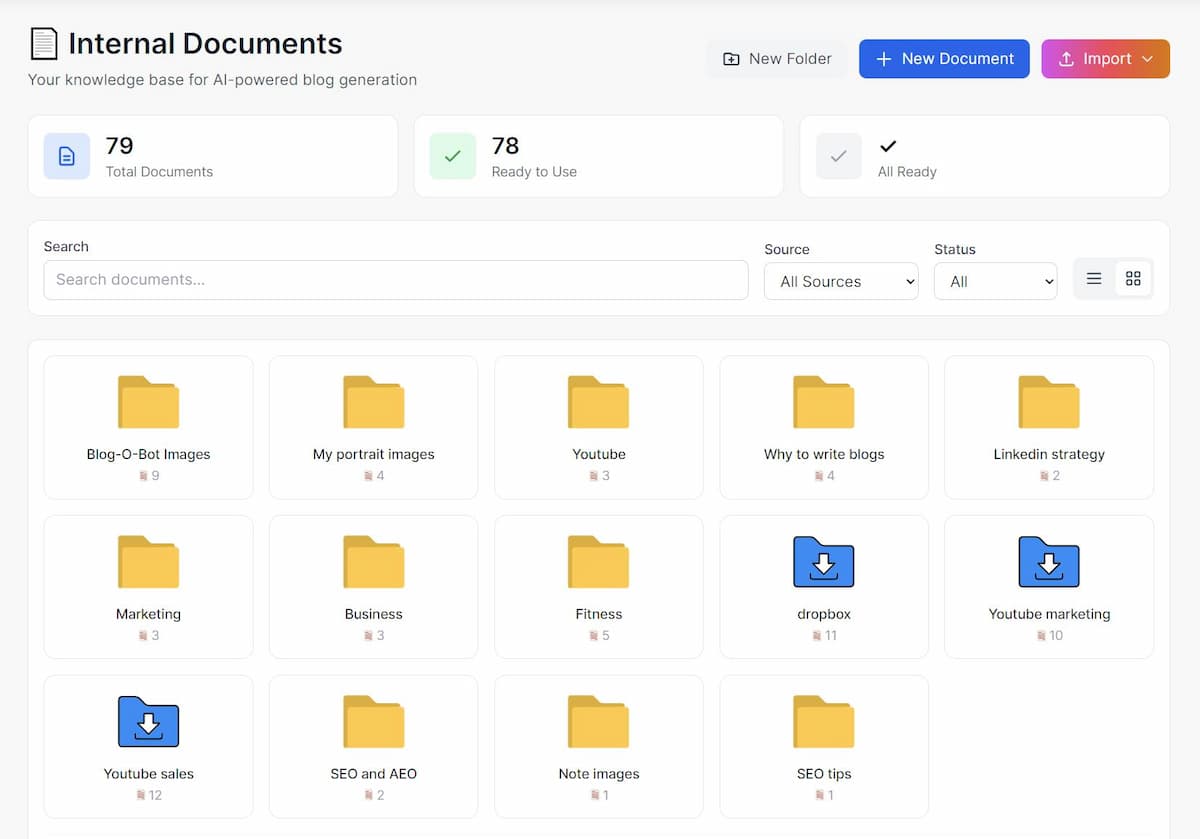This screenshot has height=839, width=1200.
Task: Open the Why to write blogs folder icon
Action: coord(824,402)
